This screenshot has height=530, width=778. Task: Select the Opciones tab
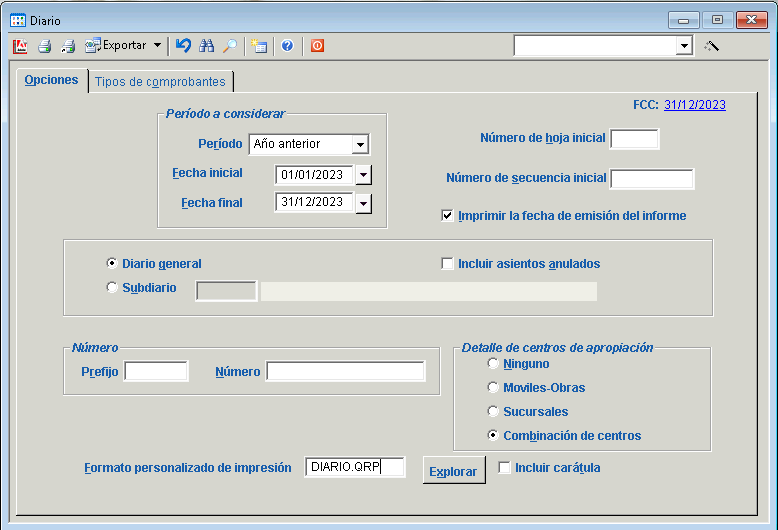51,80
